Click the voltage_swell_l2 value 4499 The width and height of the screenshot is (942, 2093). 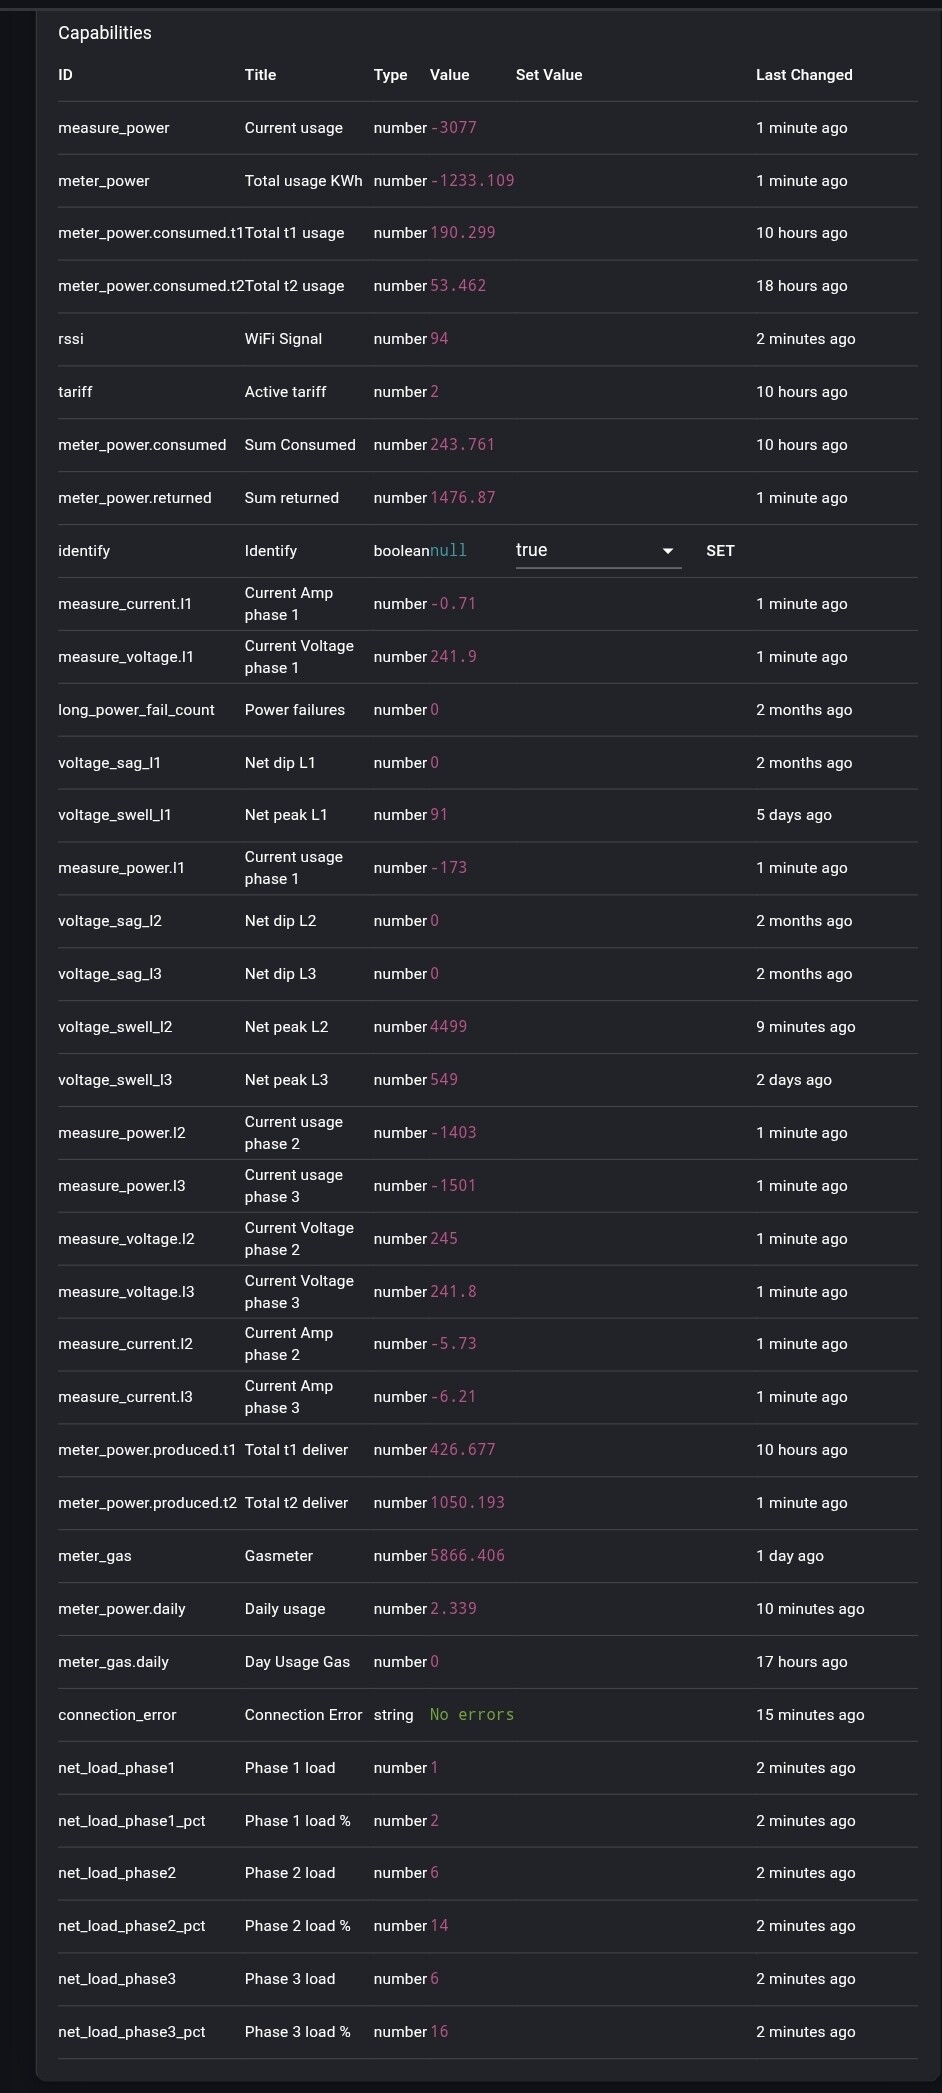point(448,1027)
